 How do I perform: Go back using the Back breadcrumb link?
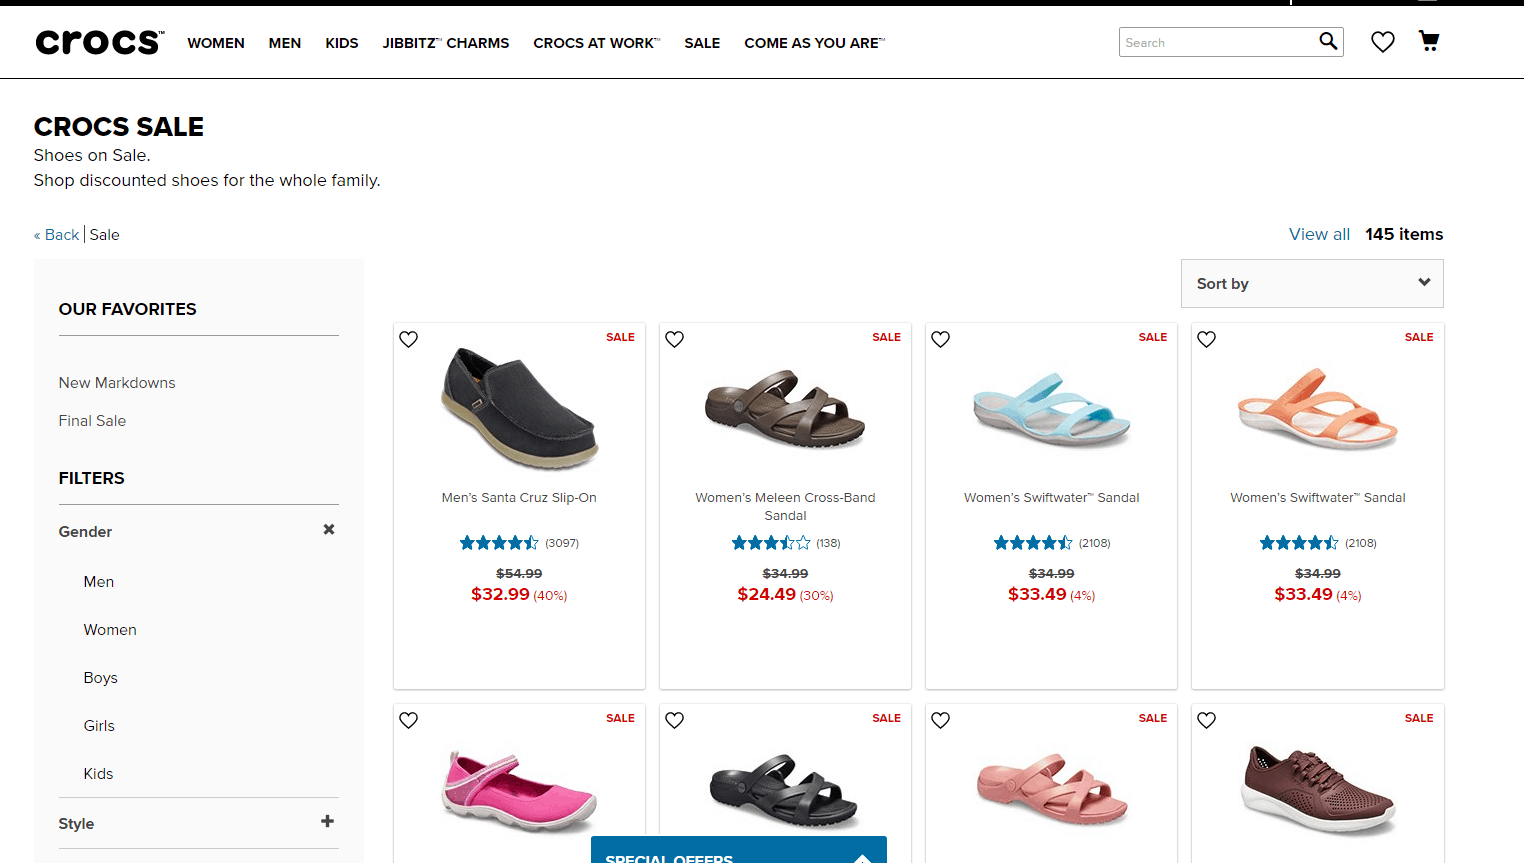click(x=57, y=235)
